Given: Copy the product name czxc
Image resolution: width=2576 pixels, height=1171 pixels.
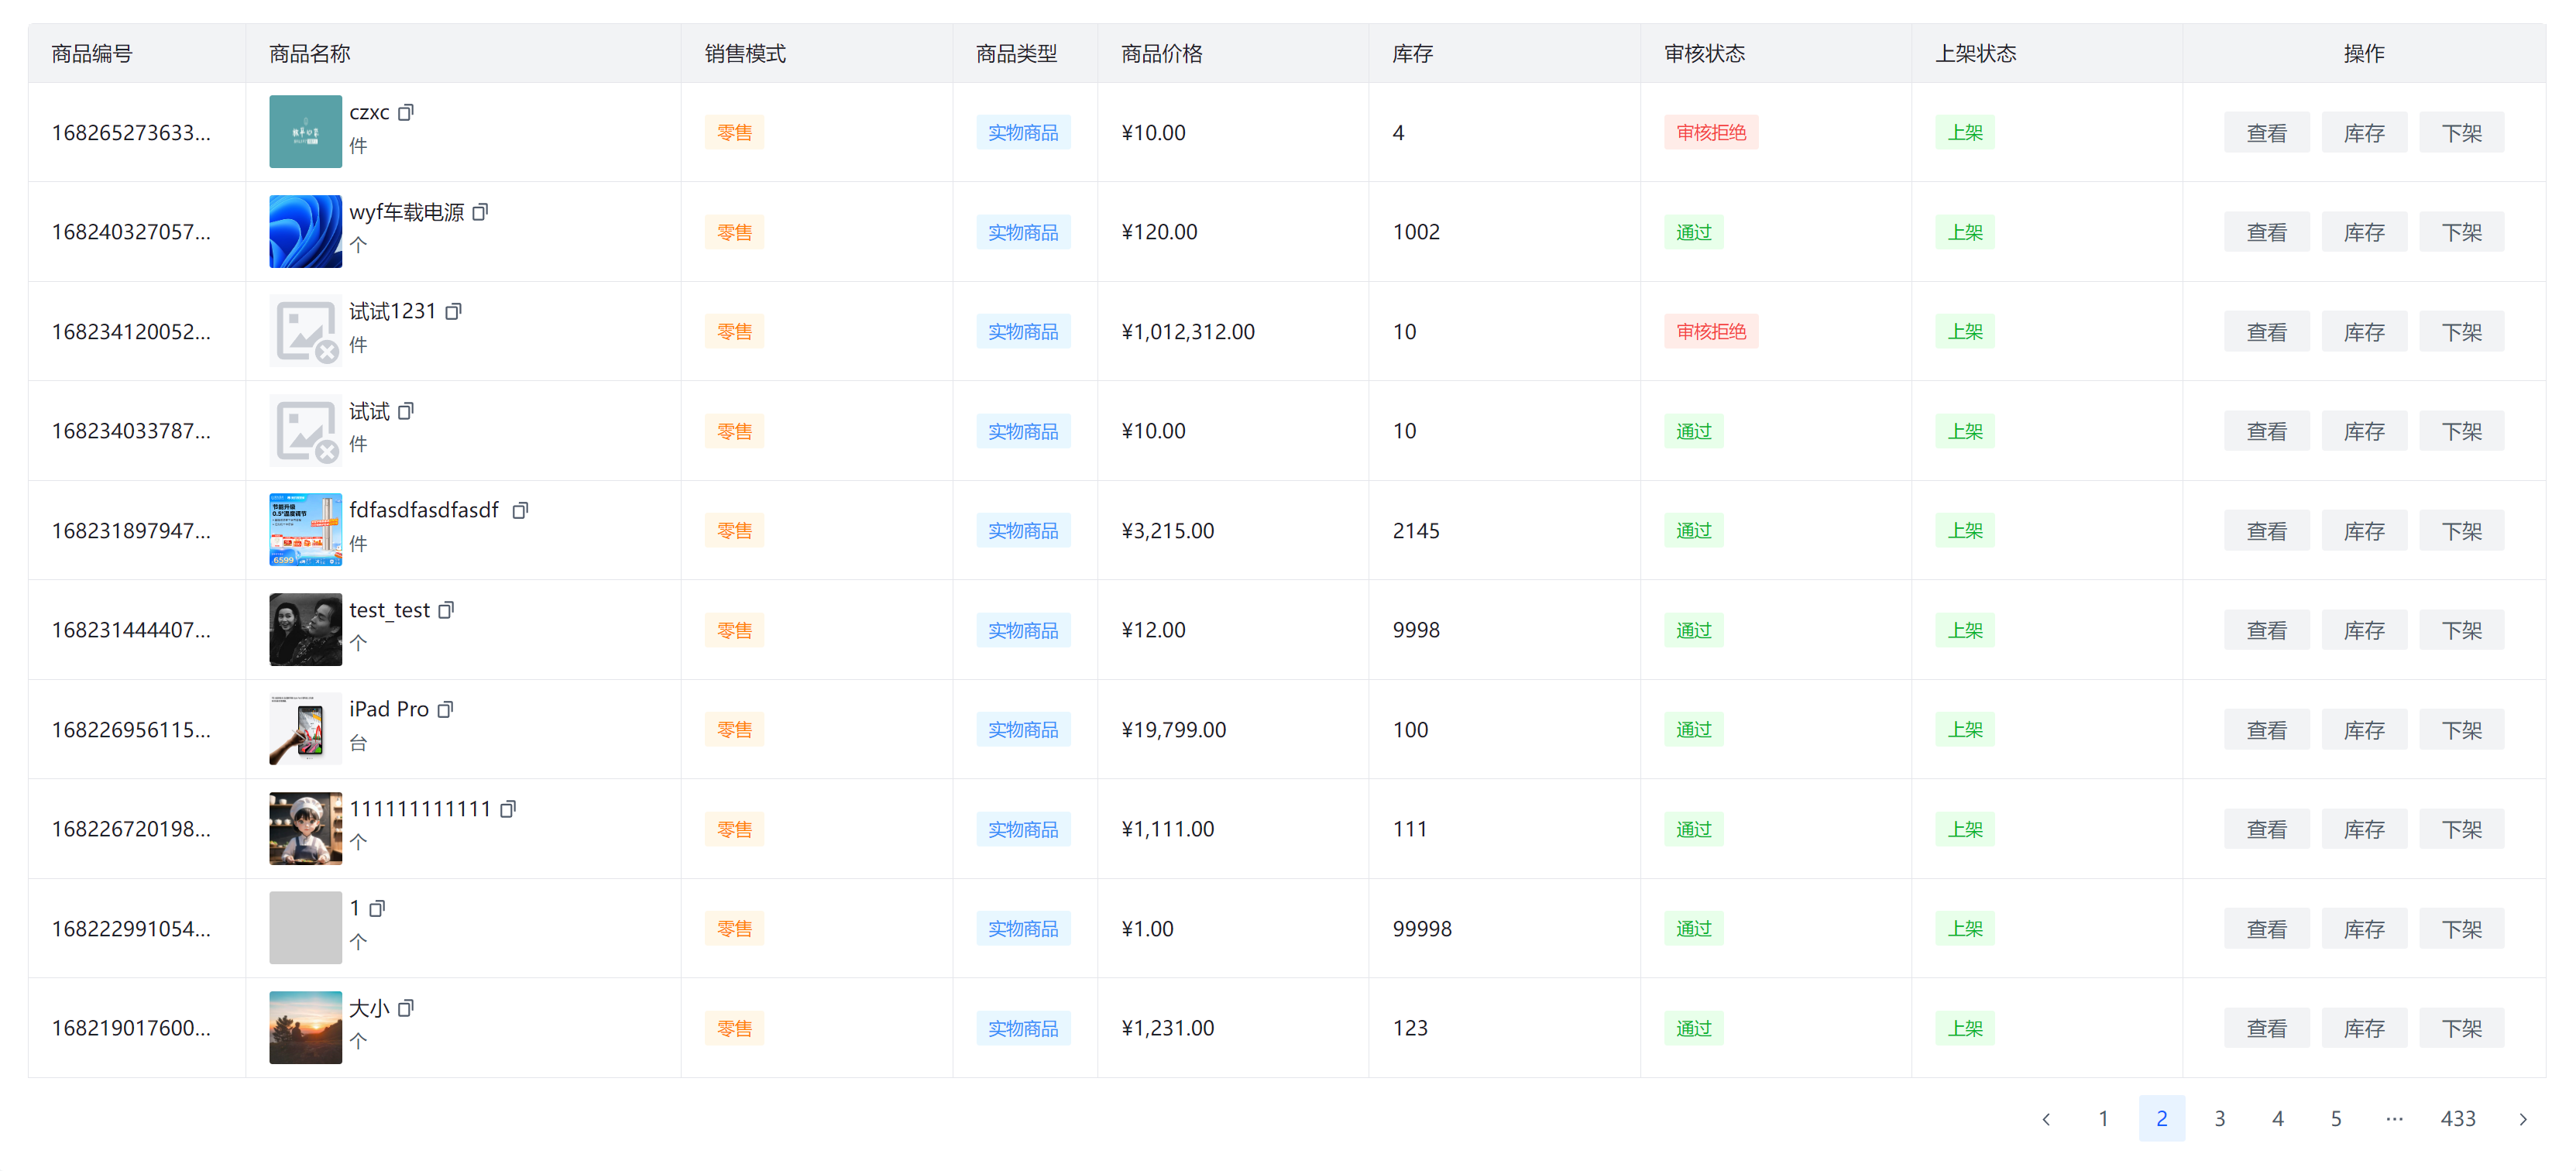Looking at the screenshot, I should [405, 113].
